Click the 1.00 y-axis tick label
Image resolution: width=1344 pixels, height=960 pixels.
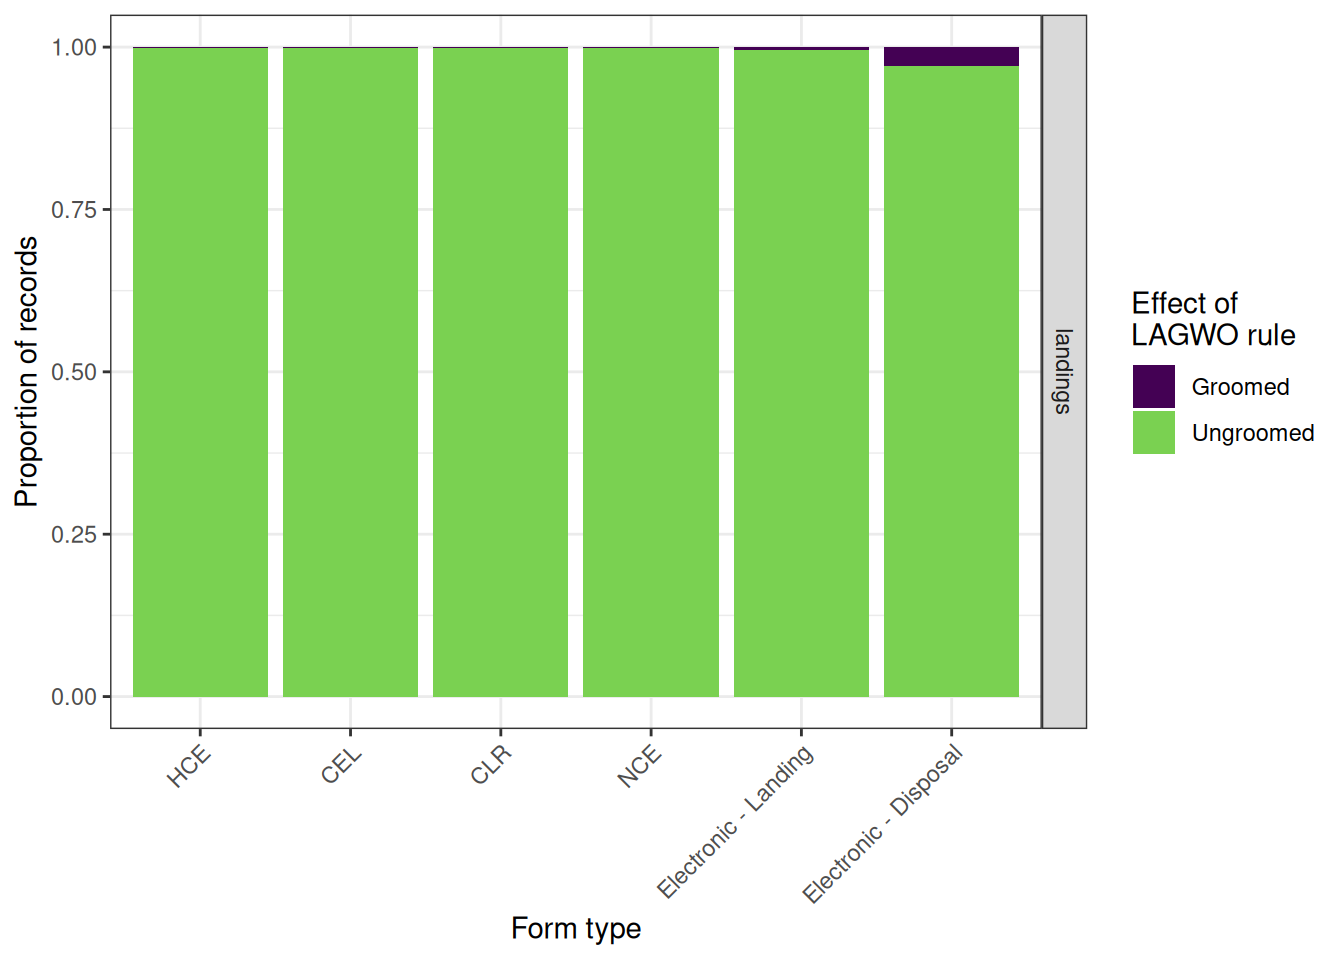[x=74, y=47]
